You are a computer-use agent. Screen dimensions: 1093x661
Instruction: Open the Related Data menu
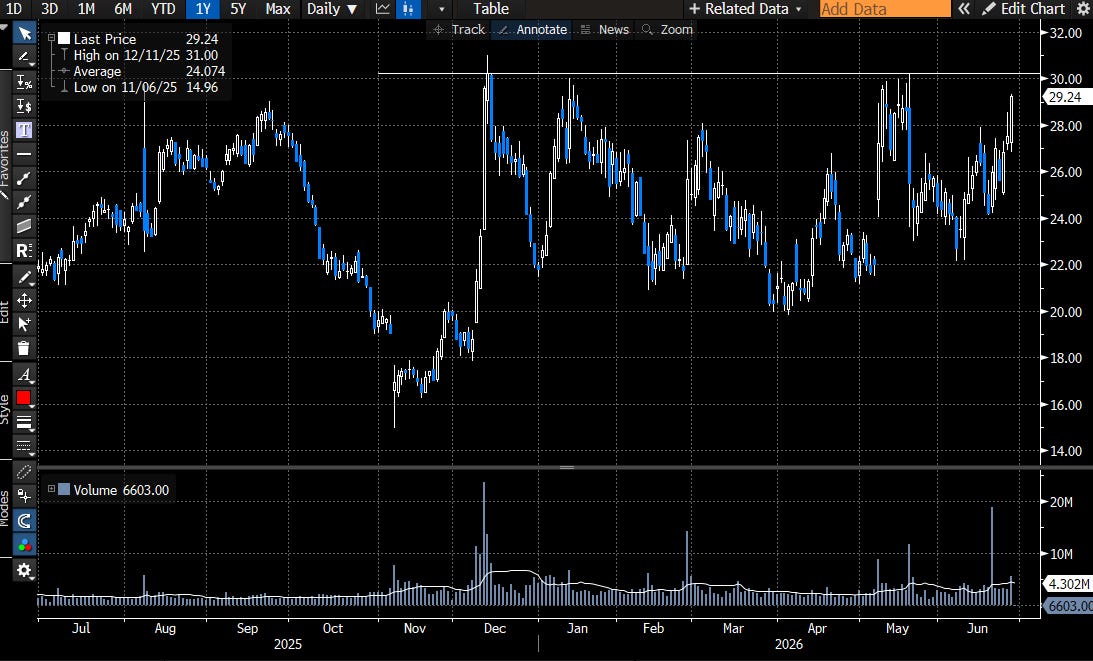[x=745, y=9]
